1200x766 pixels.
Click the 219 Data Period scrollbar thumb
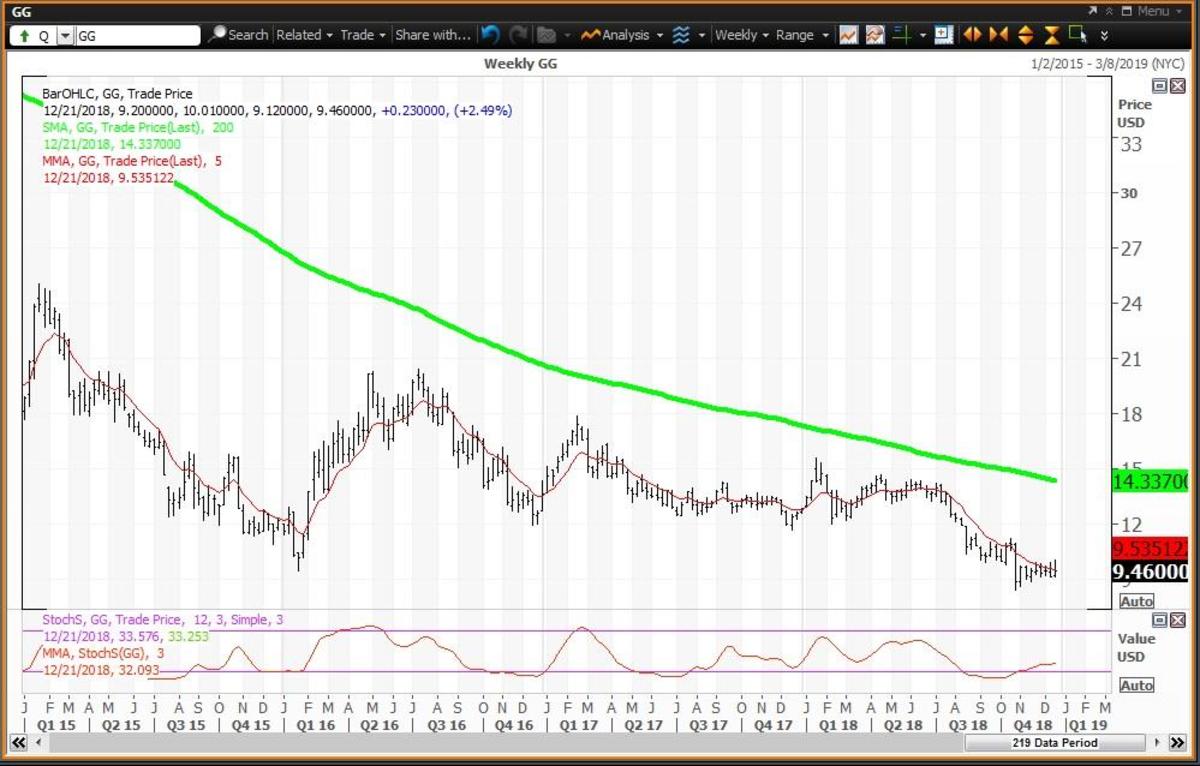coord(1053,743)
